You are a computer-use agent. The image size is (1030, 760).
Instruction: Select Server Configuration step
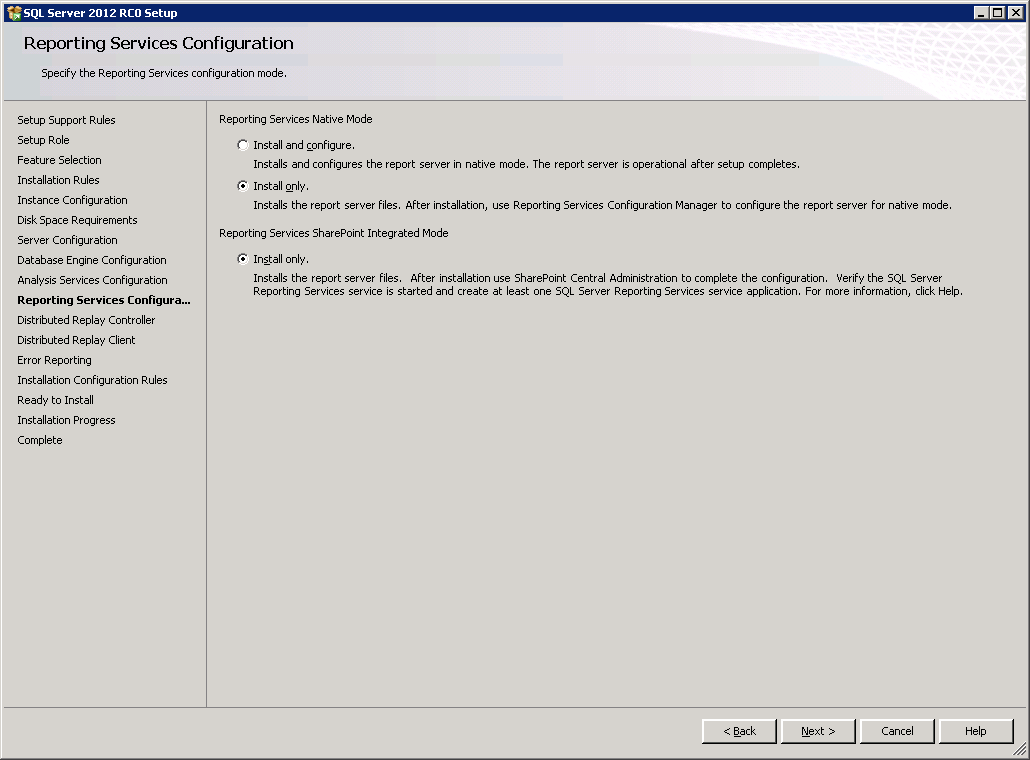pos(67,240)
